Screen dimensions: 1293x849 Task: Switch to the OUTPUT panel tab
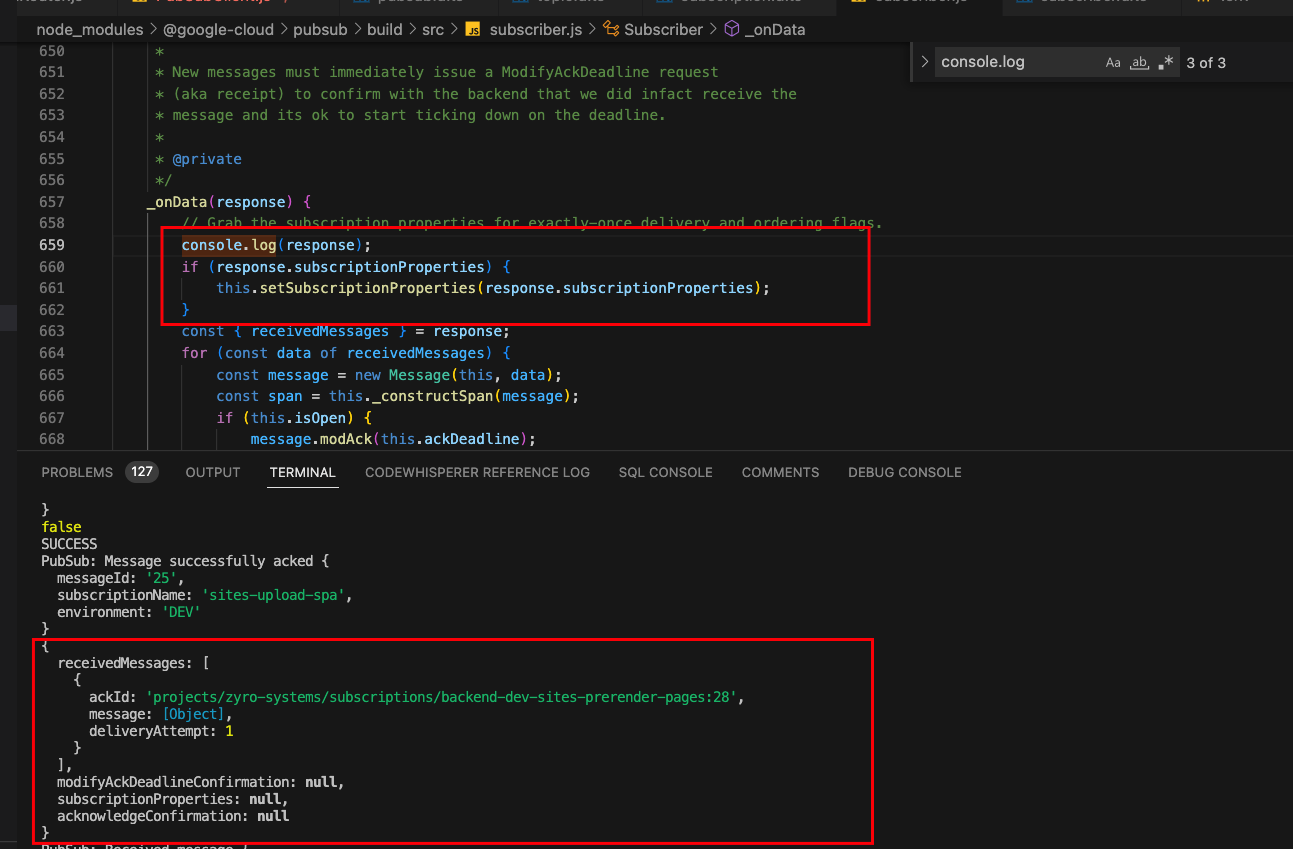pos(213,472)
